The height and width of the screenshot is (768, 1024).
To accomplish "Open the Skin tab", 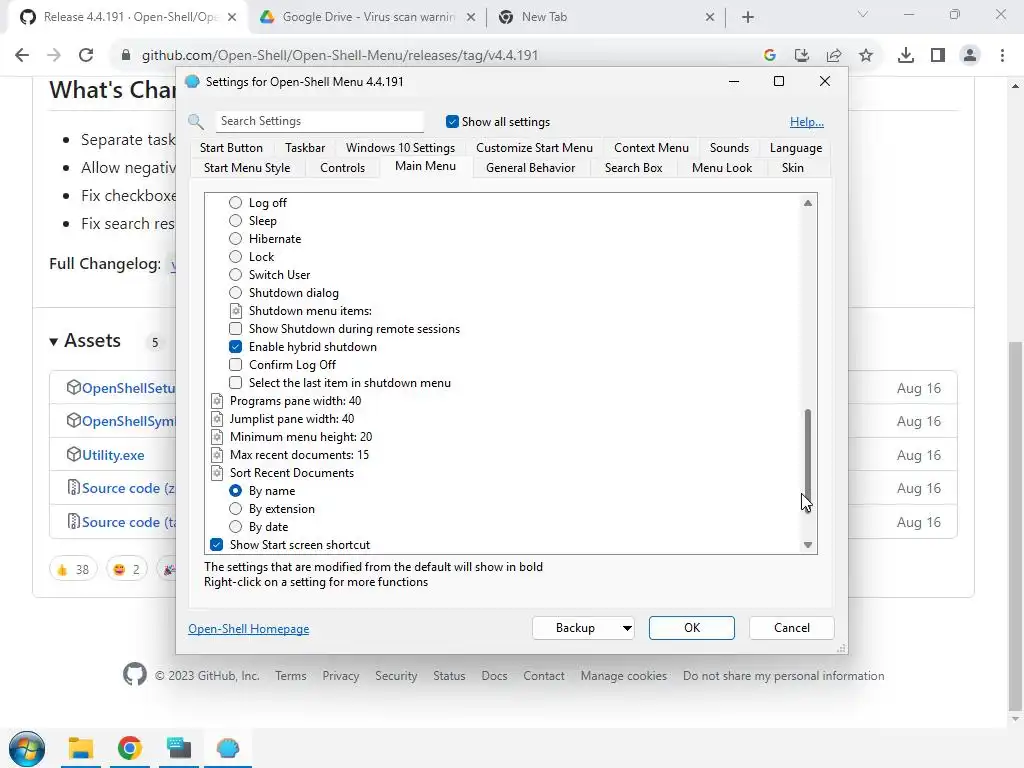I will click(x=793, y=168).
